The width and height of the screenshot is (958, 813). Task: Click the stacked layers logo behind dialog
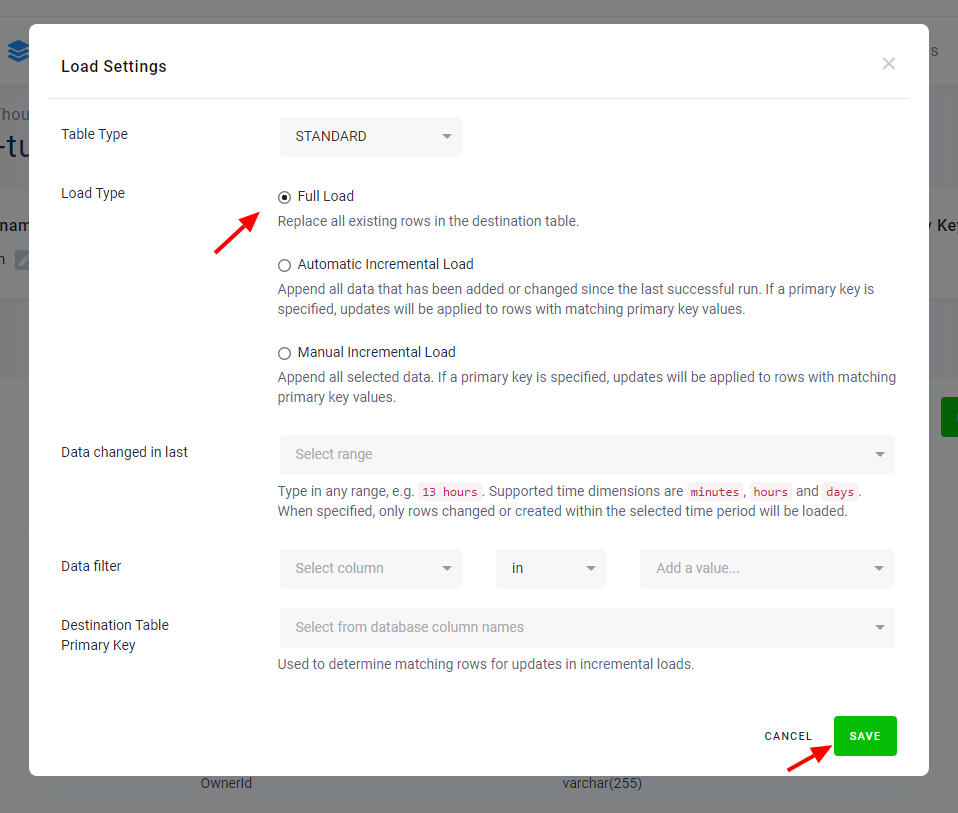(18, 50)
